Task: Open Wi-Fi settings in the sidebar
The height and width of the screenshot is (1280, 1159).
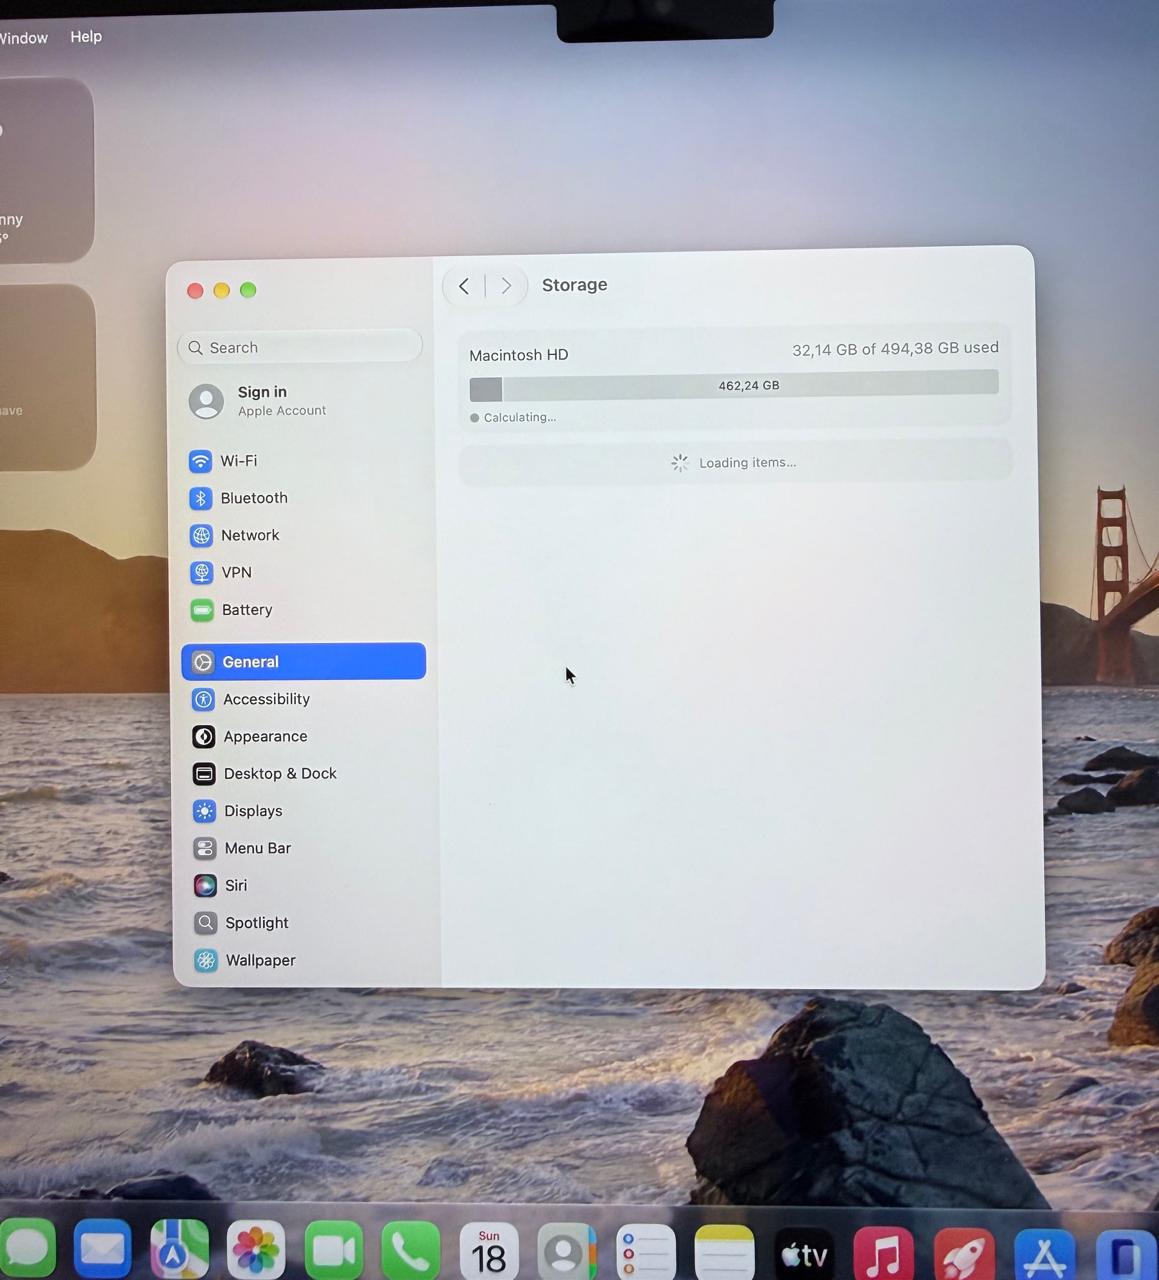Action: 303,461
